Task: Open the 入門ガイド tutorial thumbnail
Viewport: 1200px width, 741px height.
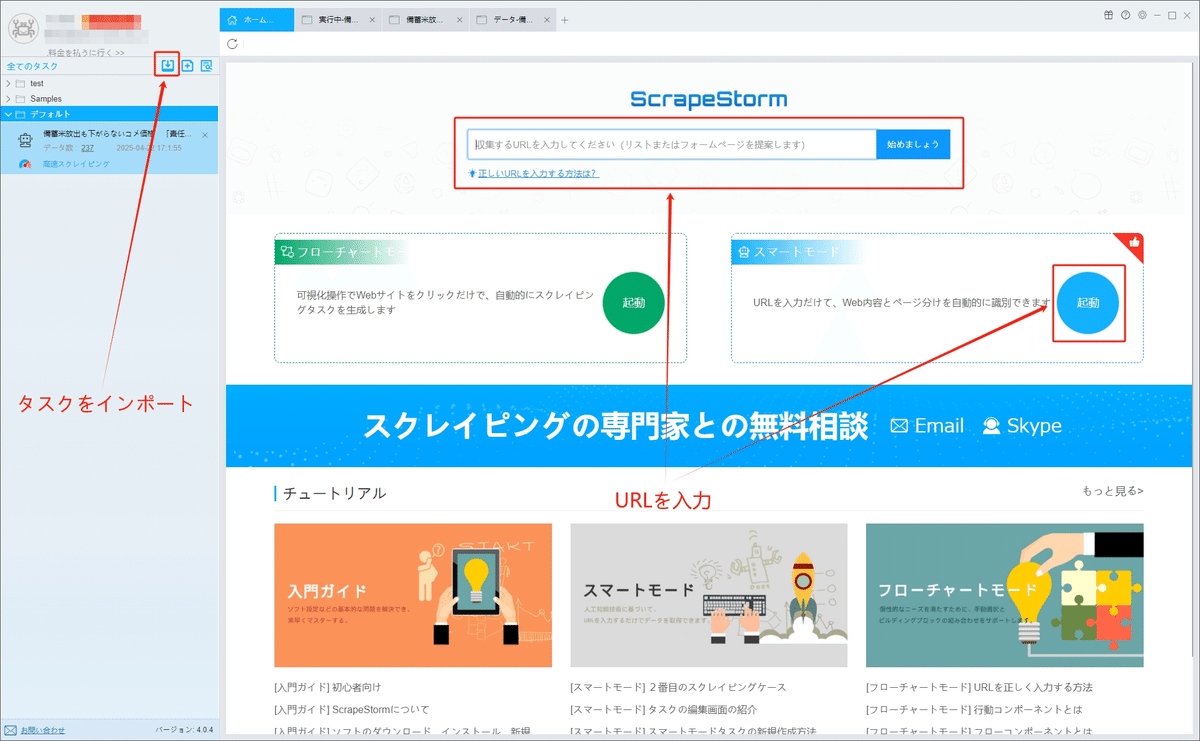Action: pyautogui.click(x=413, y=595)
